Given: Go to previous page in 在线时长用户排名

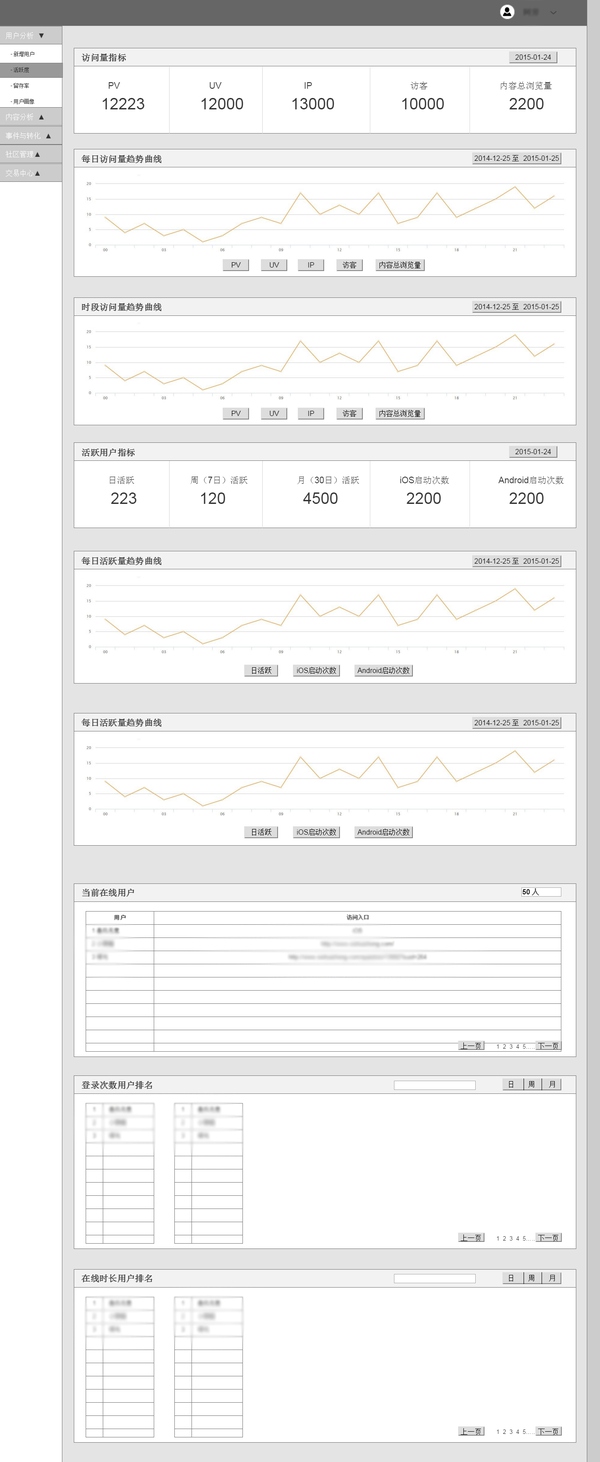Looking at the screenshot, I should coord(471,1431).
